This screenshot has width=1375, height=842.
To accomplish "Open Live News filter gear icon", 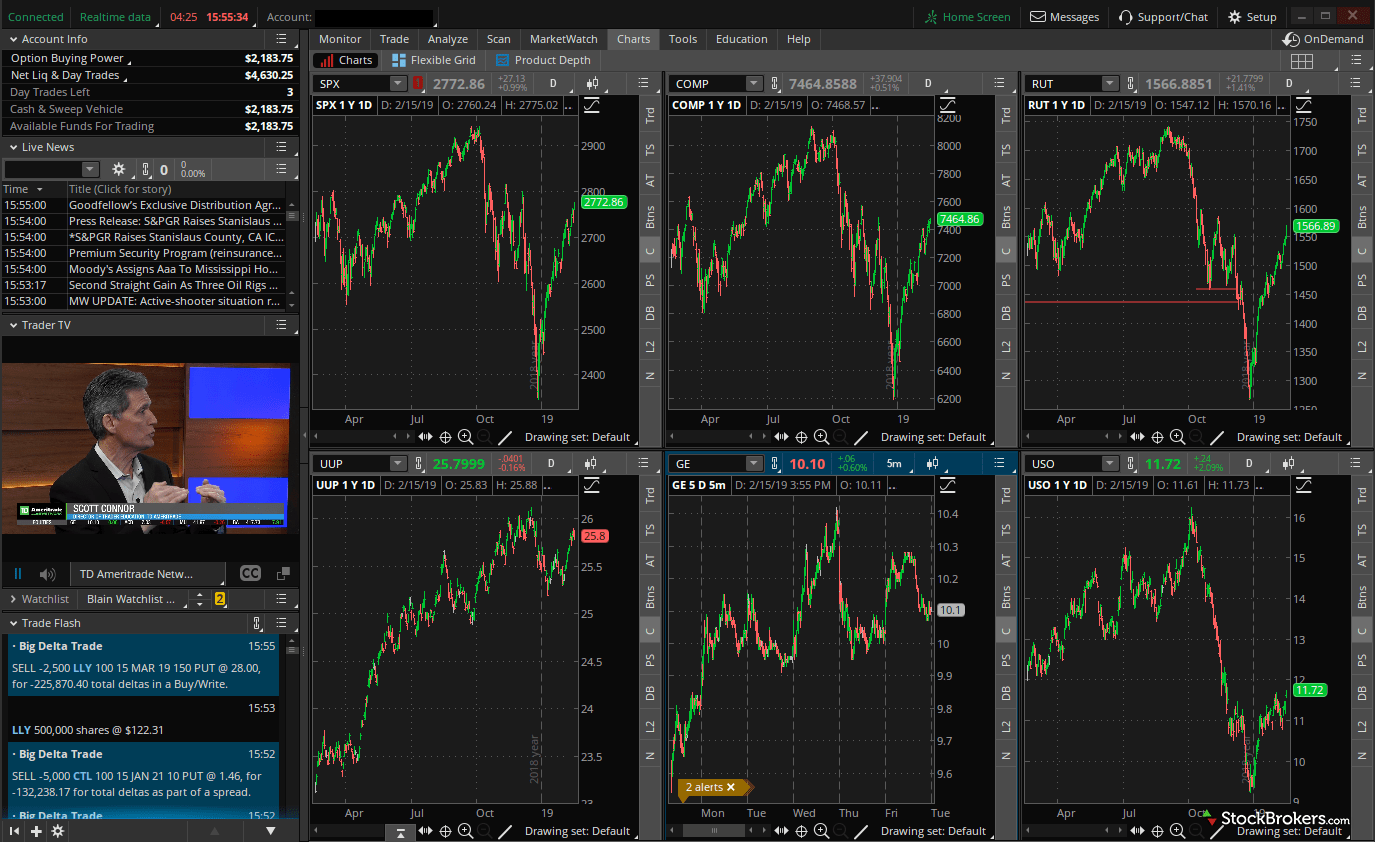I will tap(118, 170).
